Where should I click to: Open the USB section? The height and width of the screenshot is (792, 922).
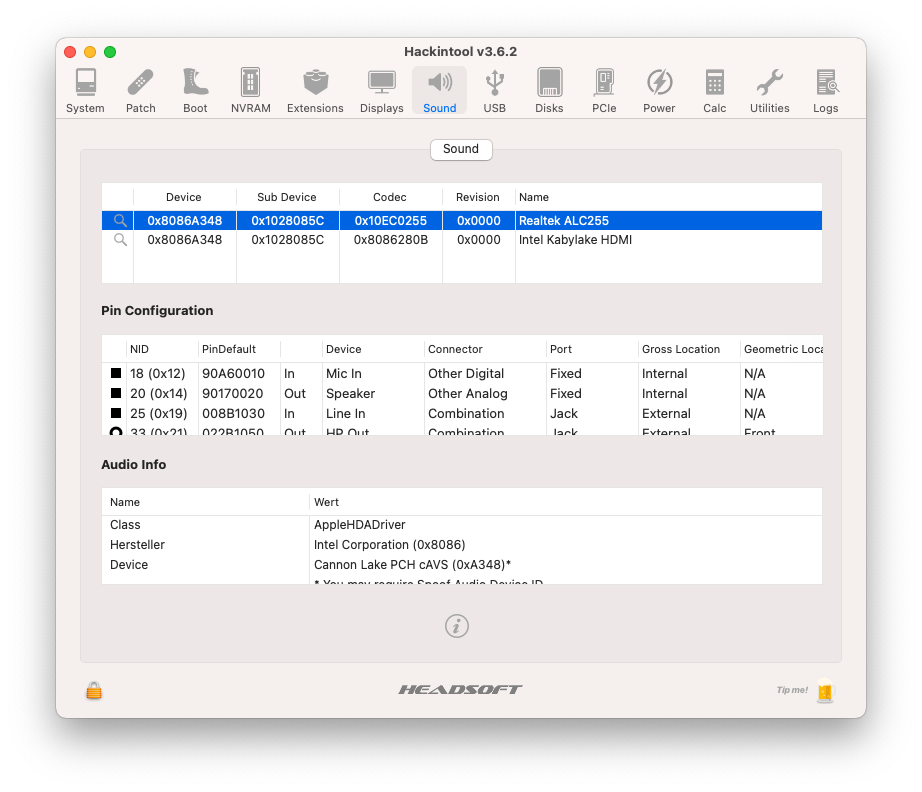494,91
